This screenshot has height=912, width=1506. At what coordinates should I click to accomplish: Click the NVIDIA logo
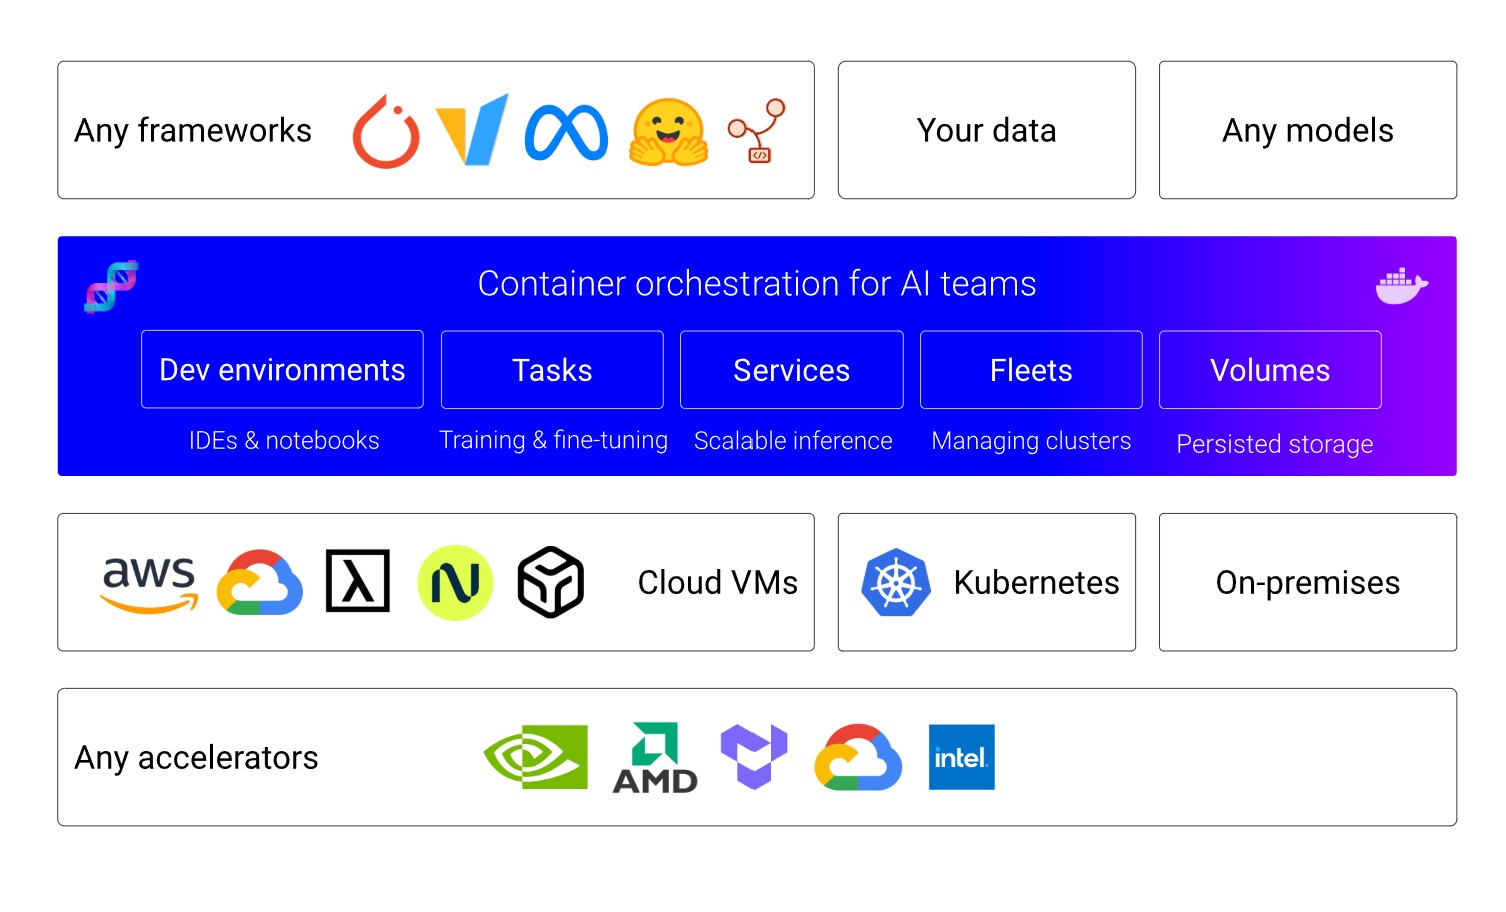tap(536, 757)
